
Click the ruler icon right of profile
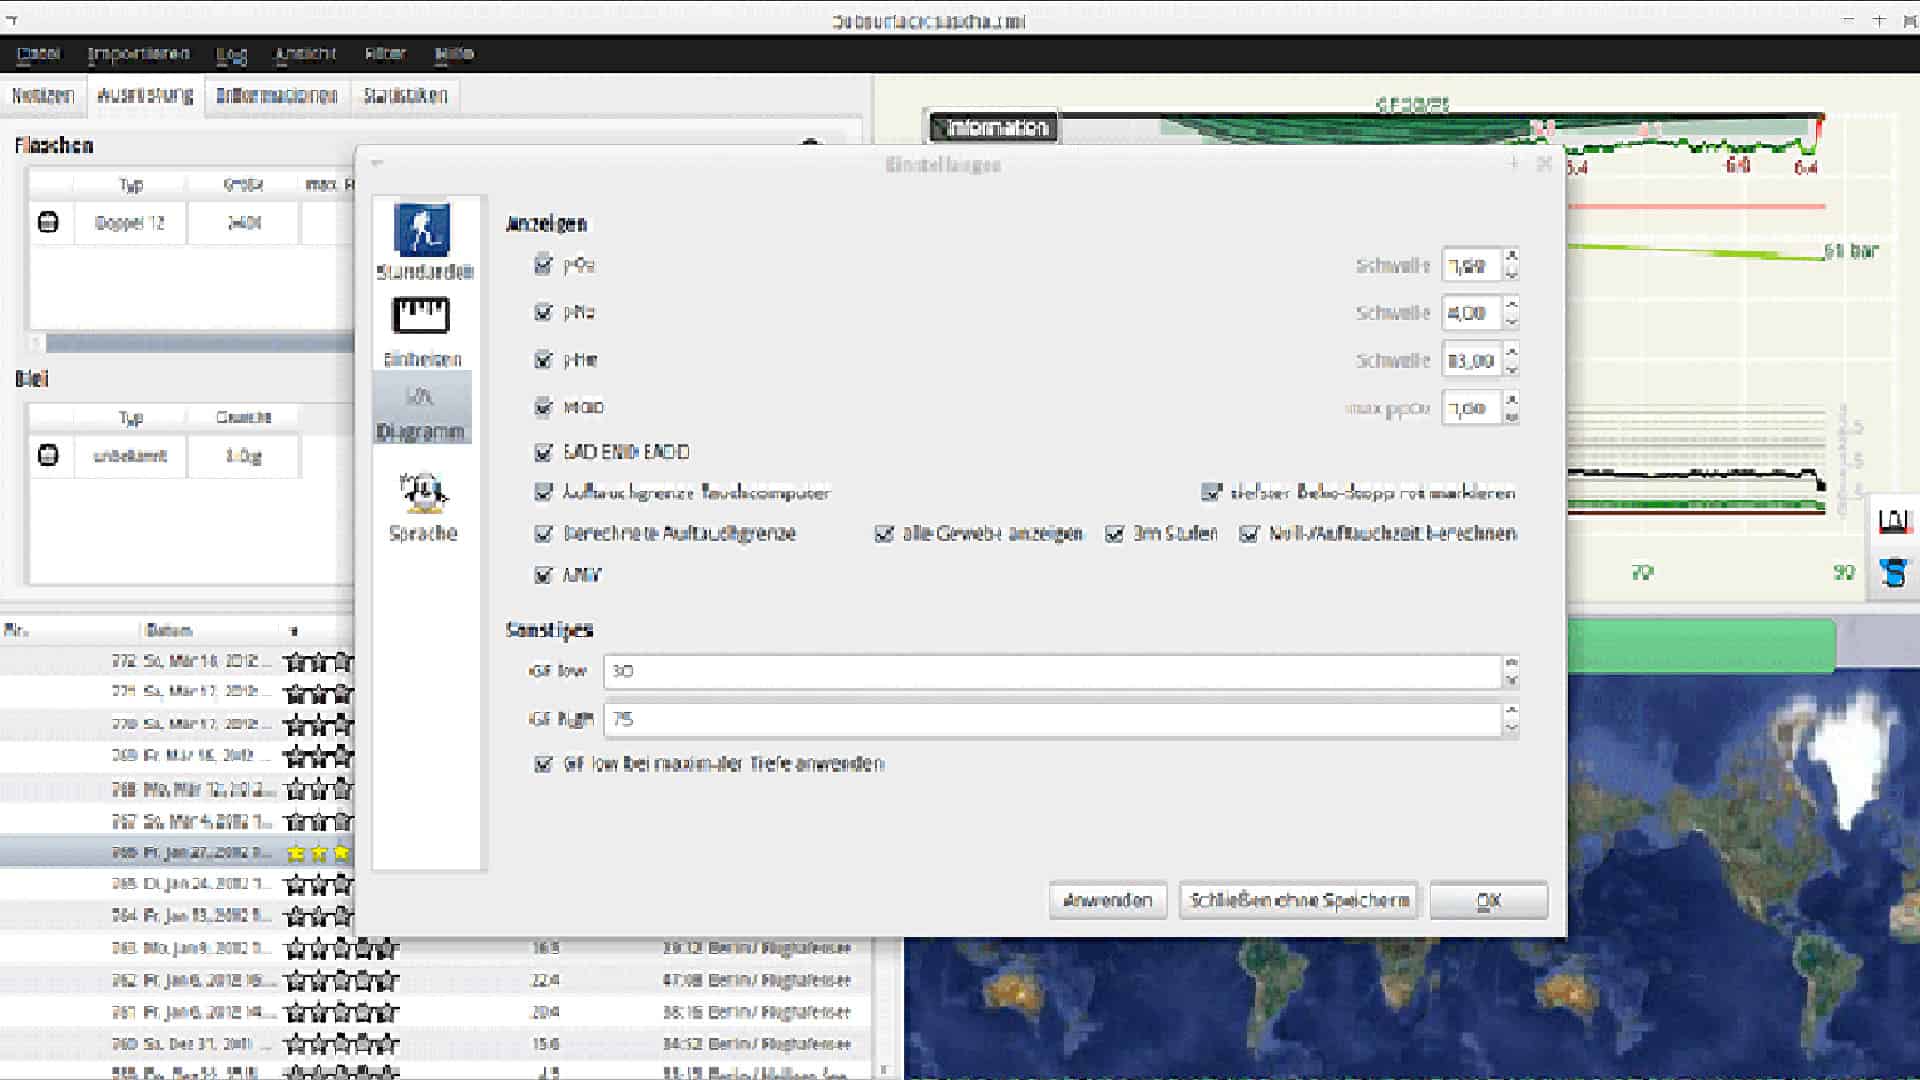(x=1893, y=520)
